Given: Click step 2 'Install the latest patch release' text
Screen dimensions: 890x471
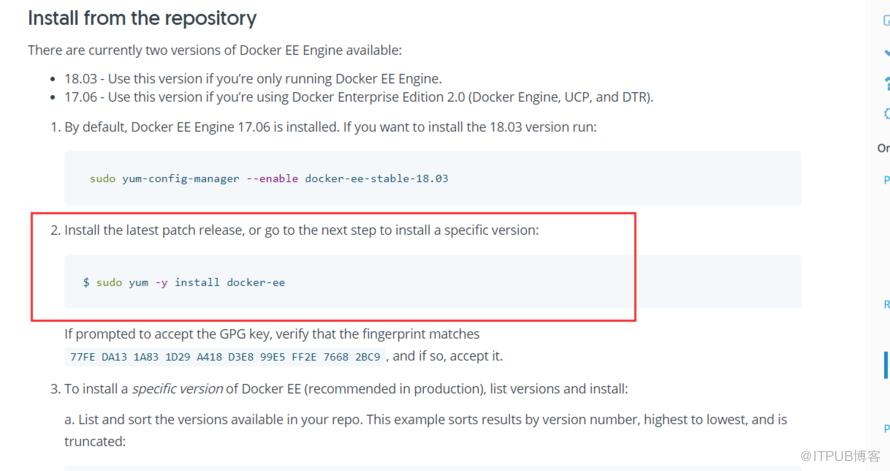Looking at the screenshot, I should pyautogui.click(x=301, y=230).
